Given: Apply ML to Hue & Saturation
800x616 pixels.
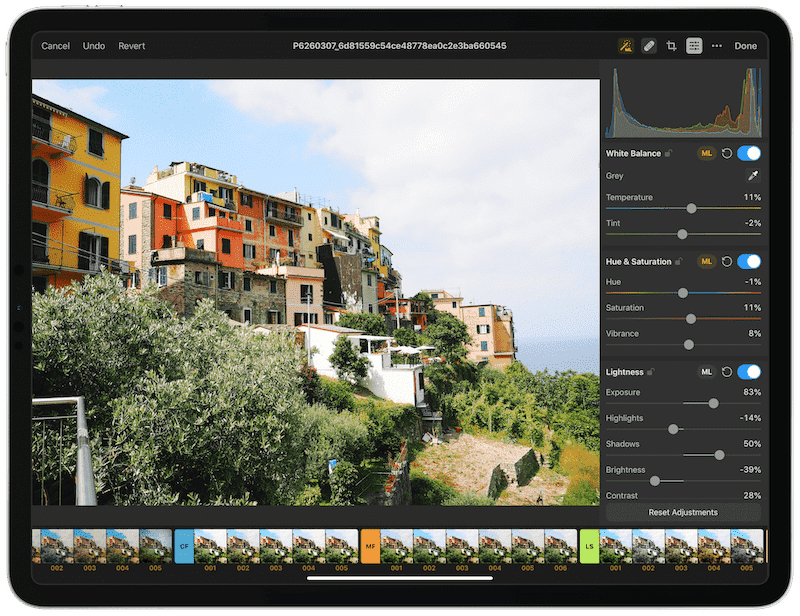Looking at the screenshot, I should click(x=707, y=262).
